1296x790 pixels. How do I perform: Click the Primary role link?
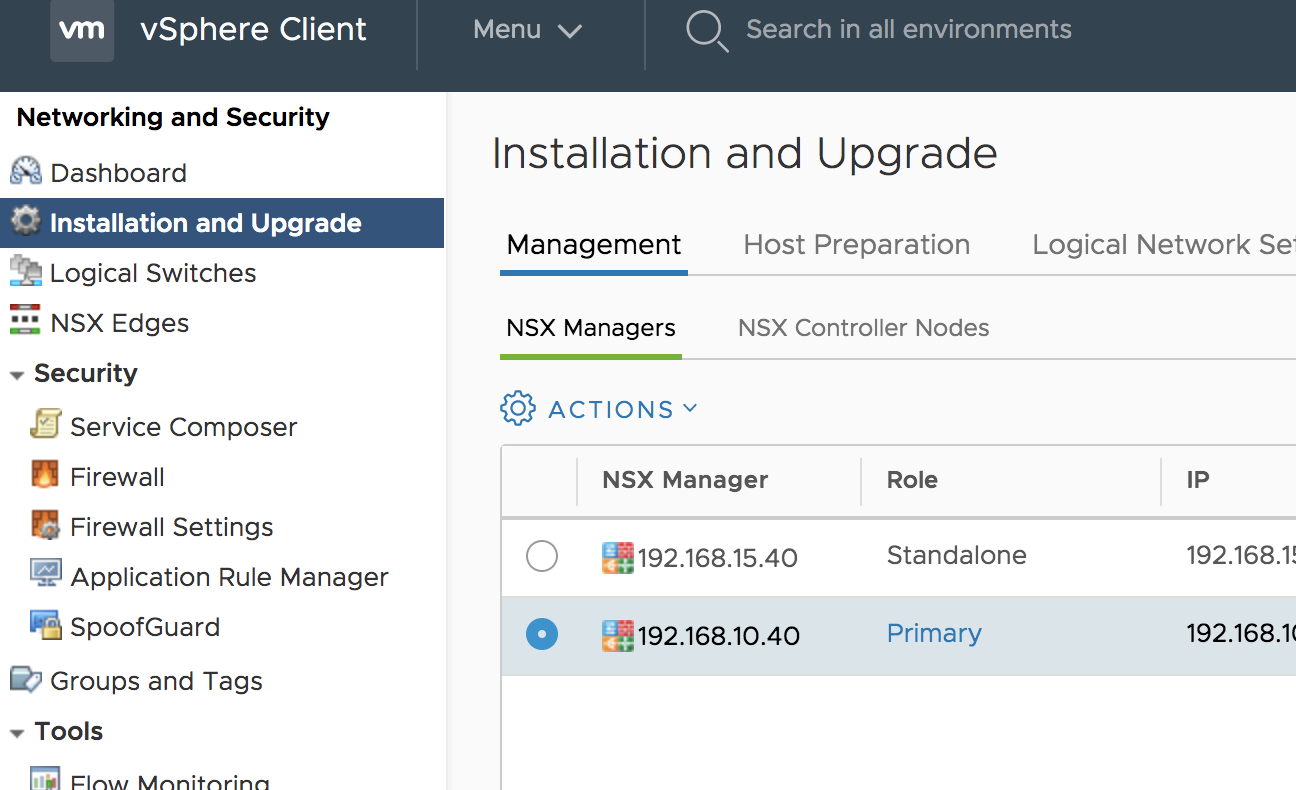(933, 633)
